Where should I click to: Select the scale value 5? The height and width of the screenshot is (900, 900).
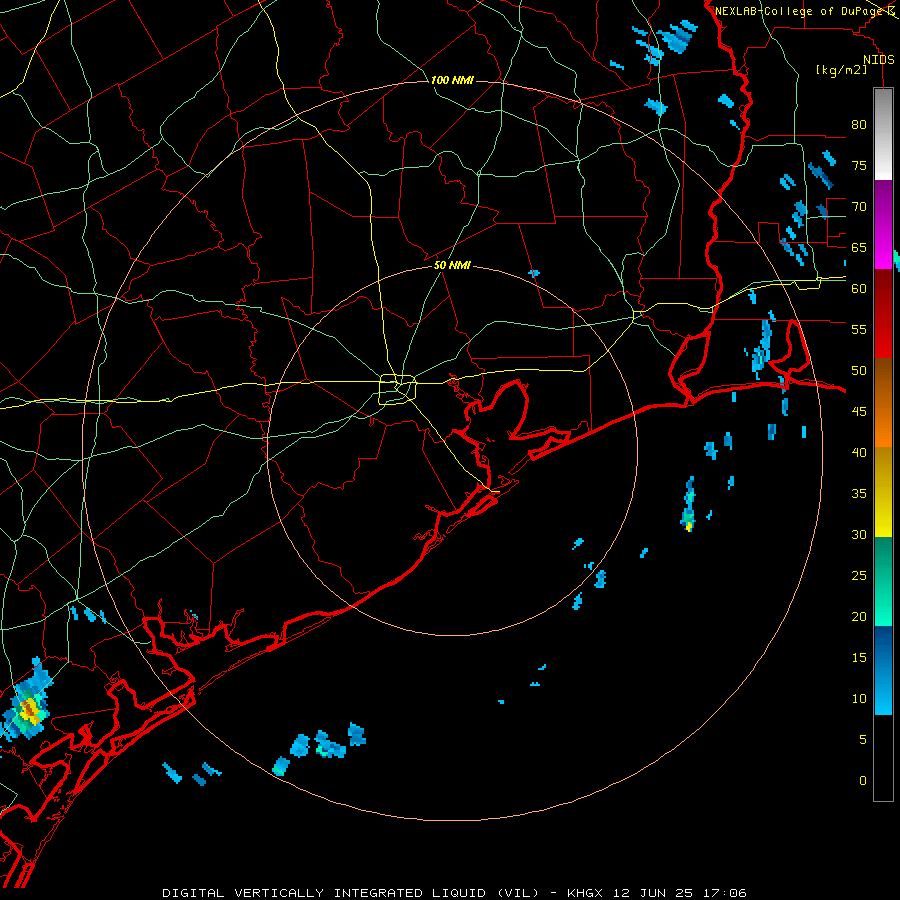point(863,739)
